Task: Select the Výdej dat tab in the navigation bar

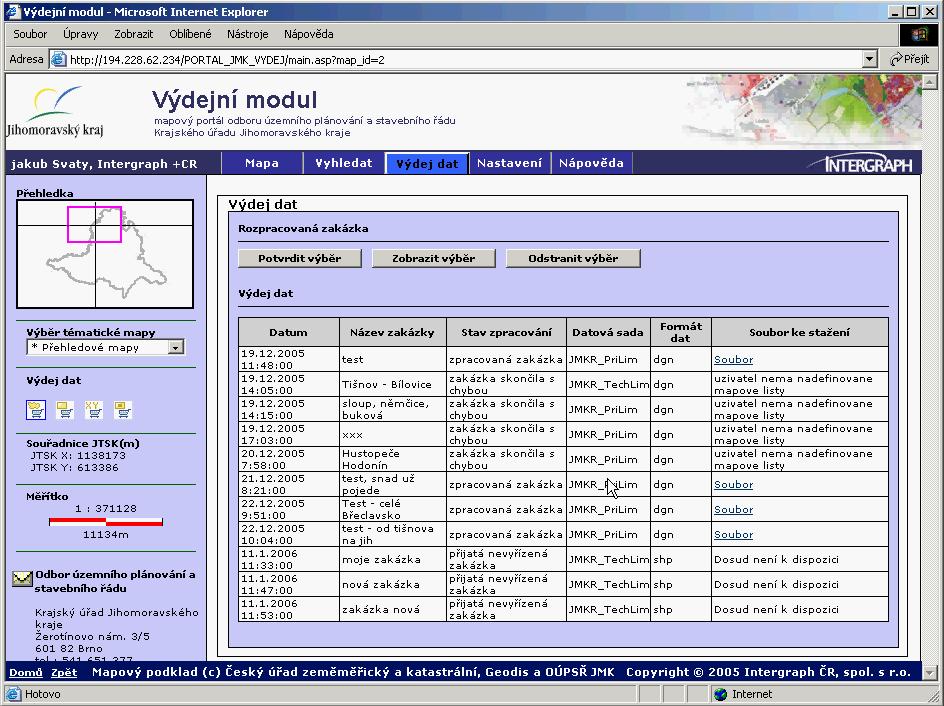Action: pyautogui.click(x=427, y=164)
